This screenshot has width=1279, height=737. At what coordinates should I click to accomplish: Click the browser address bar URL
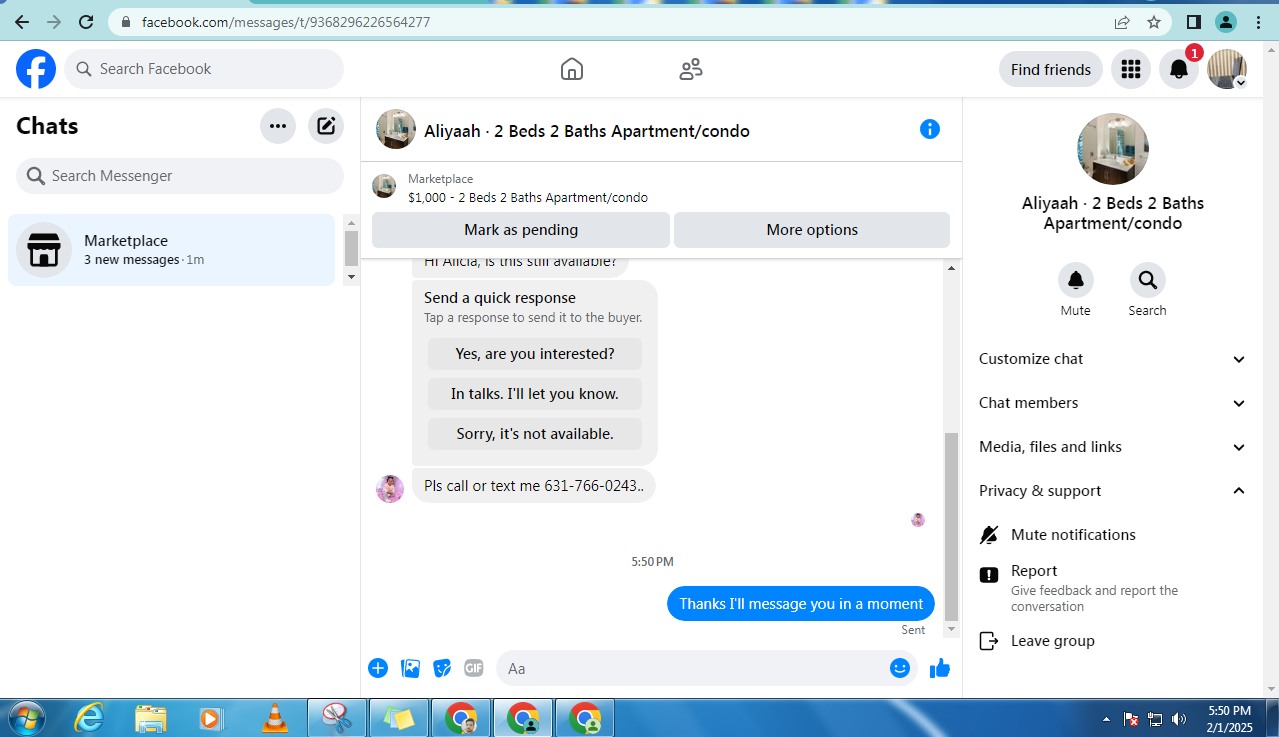coord(286,21)
